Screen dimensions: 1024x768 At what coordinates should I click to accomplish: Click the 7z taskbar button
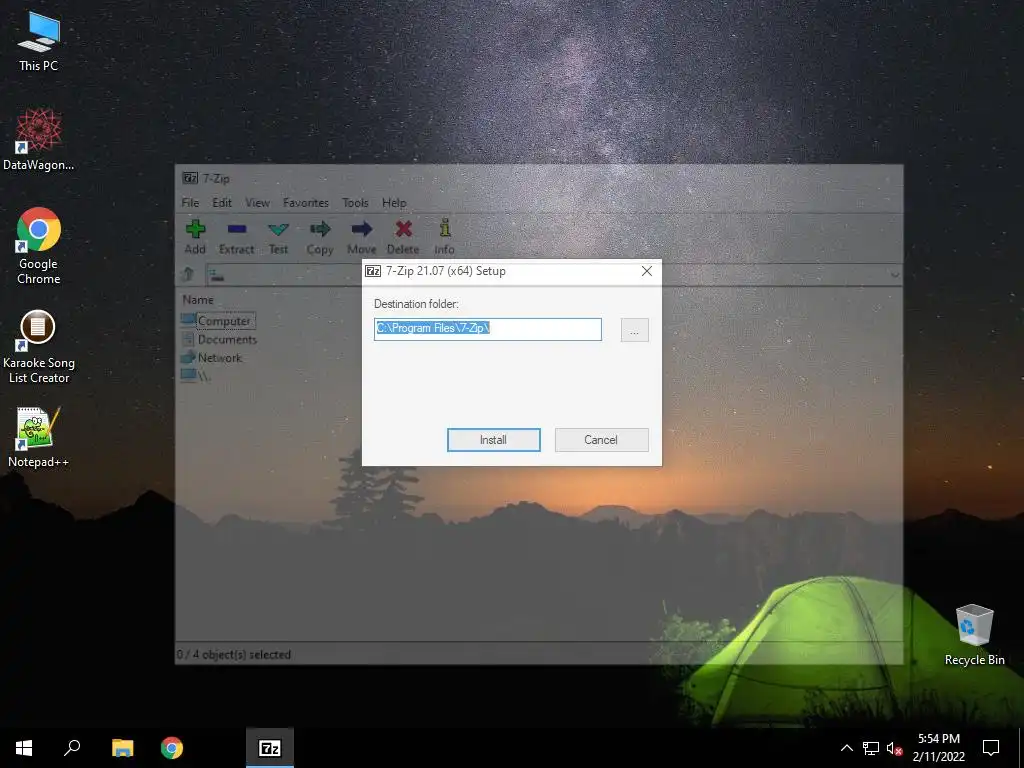click(270, 748)
